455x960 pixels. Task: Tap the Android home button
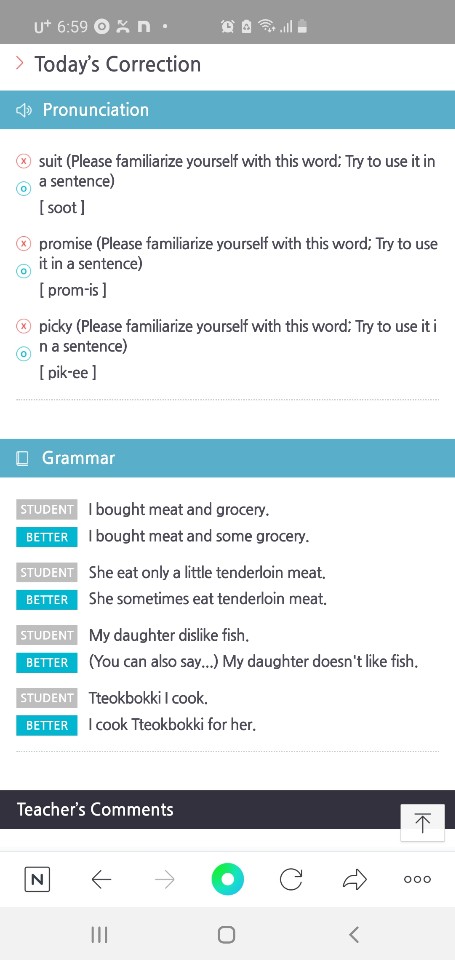coord(227,934)
